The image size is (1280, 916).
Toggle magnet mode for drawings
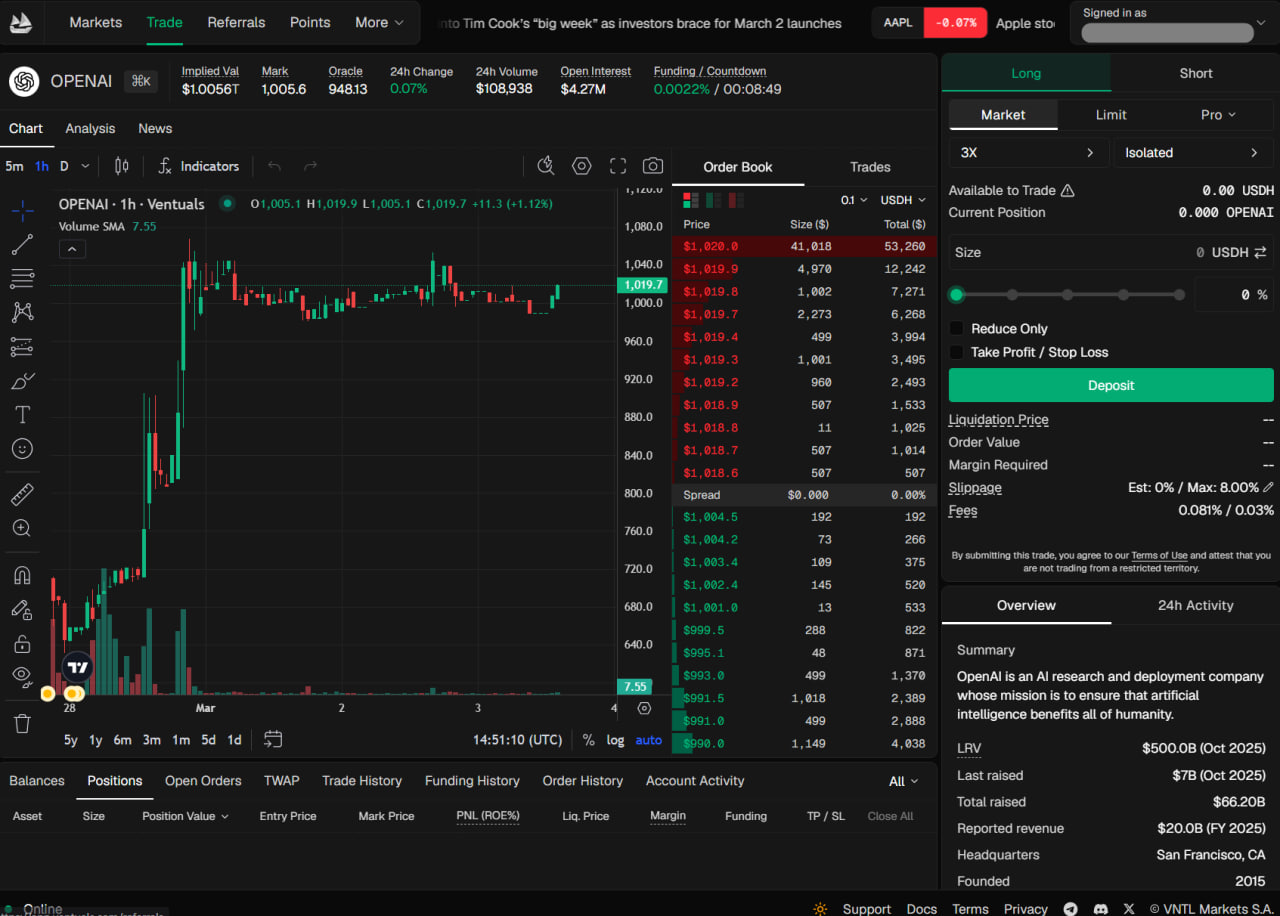click(x=22, y=575)
